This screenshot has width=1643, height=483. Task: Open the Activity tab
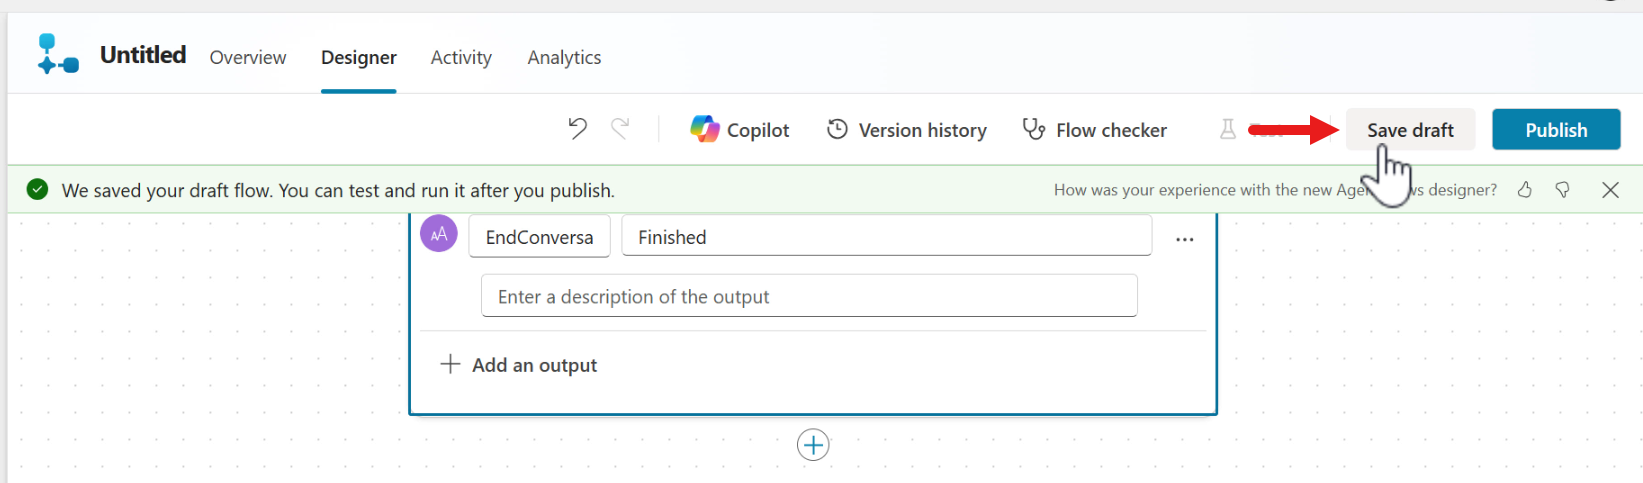click(461, 58)
